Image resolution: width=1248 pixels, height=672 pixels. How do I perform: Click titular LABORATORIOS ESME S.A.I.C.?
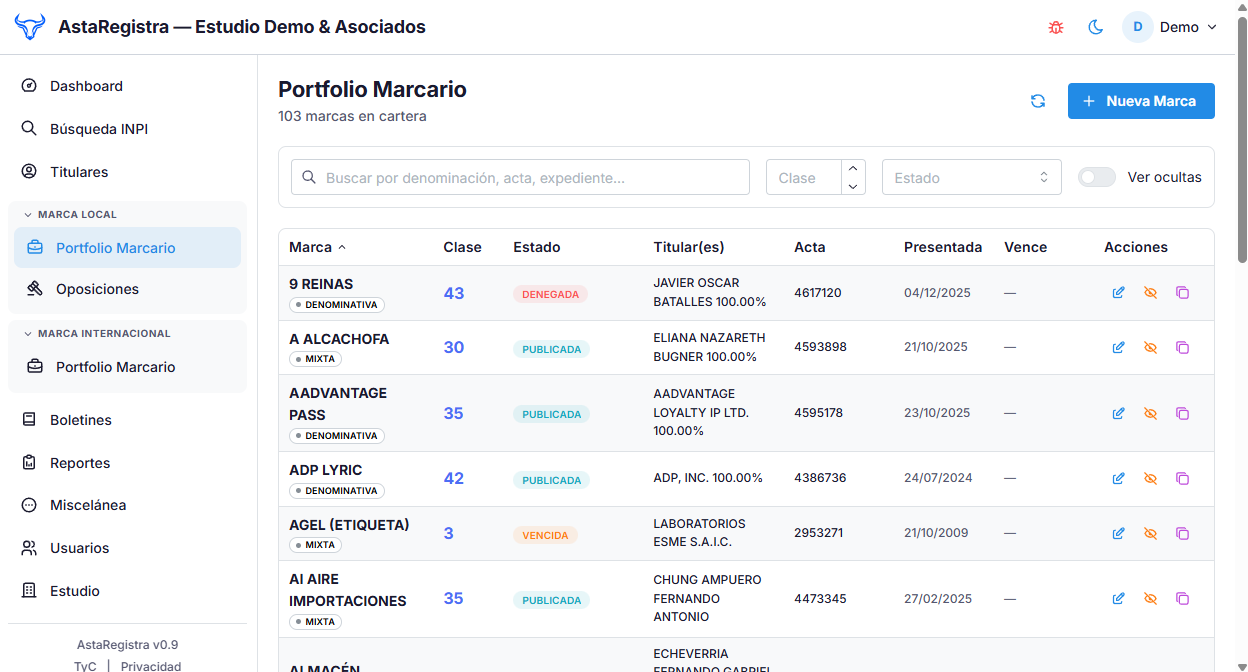click(x=700, y=533)
